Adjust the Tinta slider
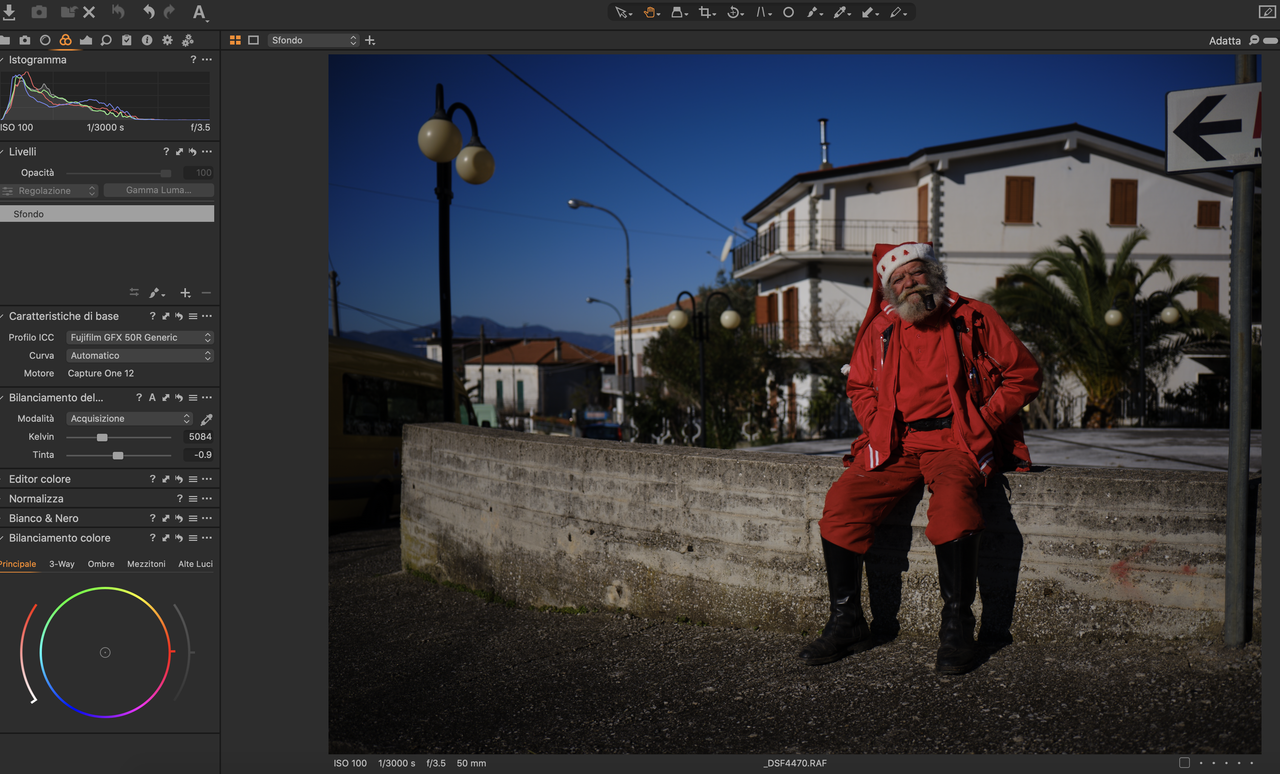 tap(118, 455)
